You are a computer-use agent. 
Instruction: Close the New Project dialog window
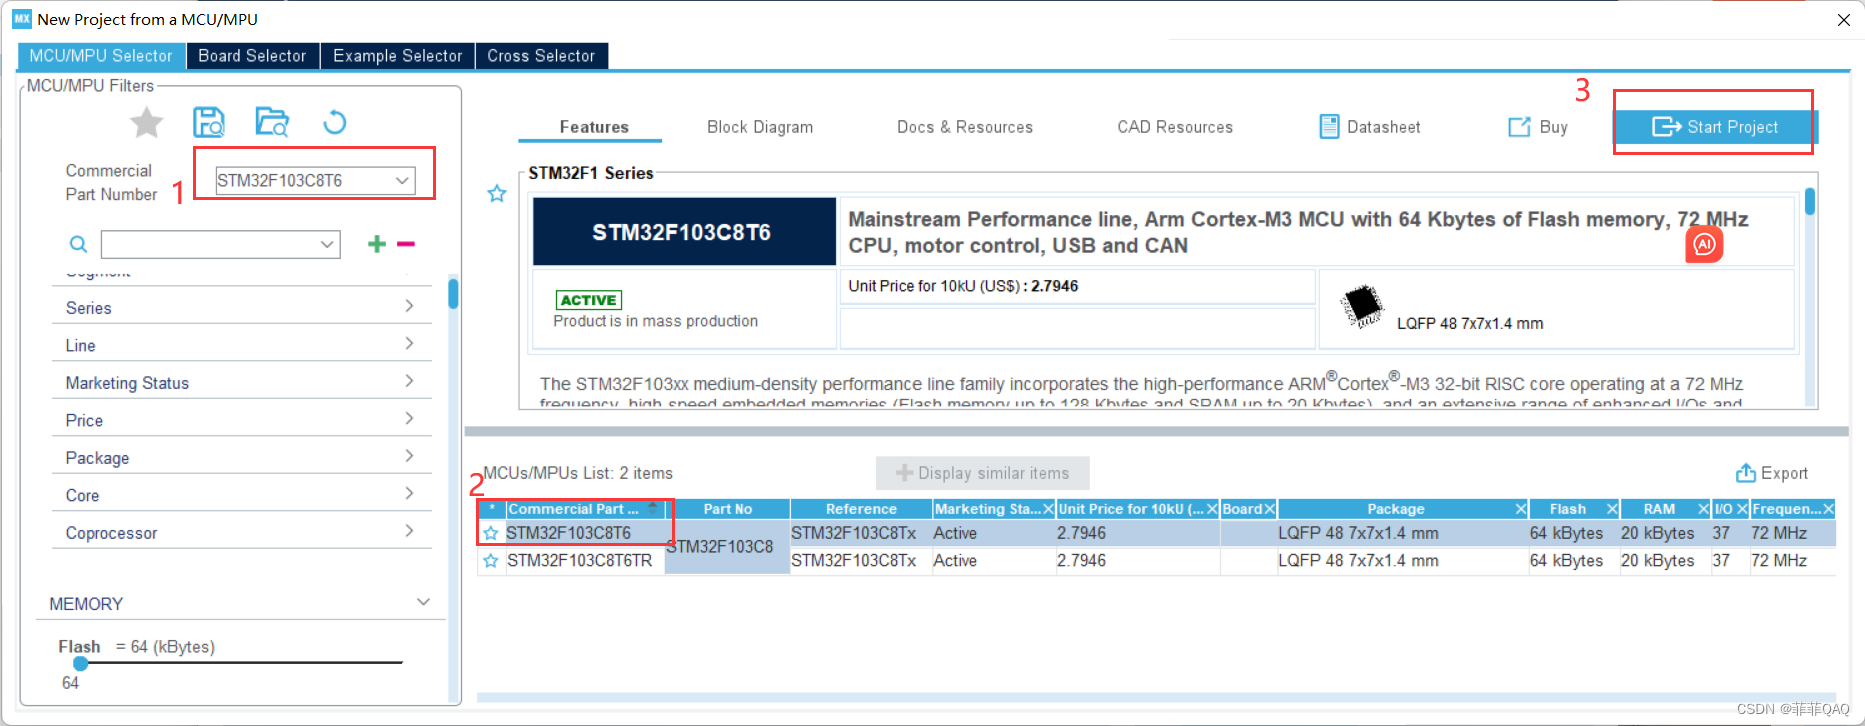pyautogui.click(x=1844, y=20)
